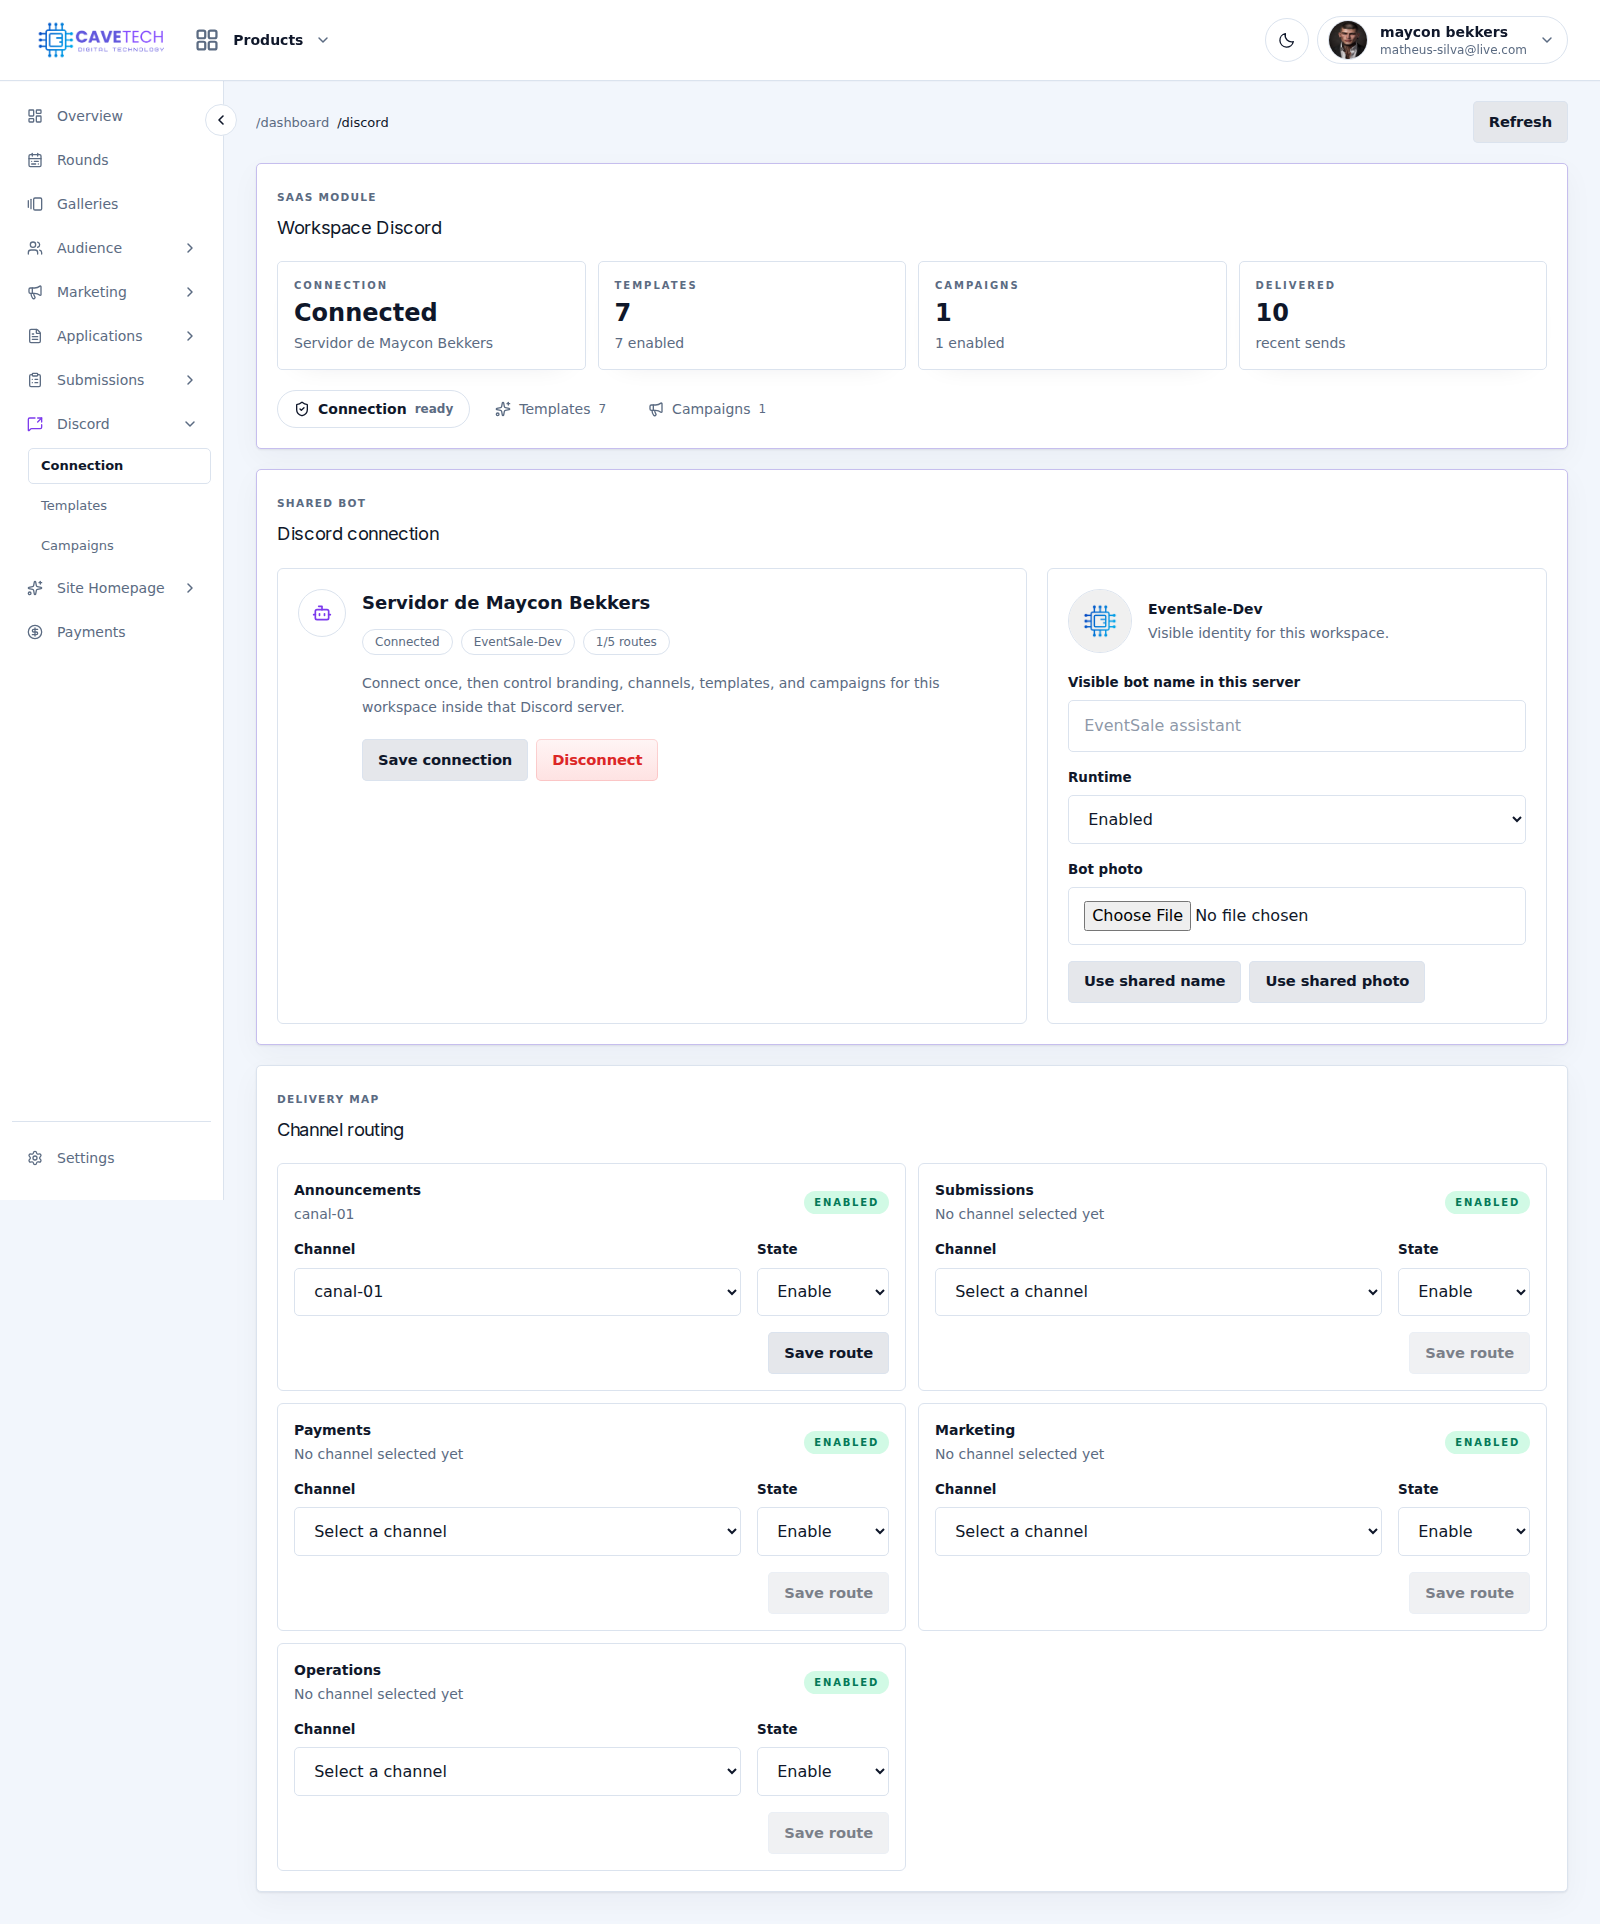1600x1924 pixels.
Task: Click the Marketing megaphone icon
Action: [x=35, y=292]
